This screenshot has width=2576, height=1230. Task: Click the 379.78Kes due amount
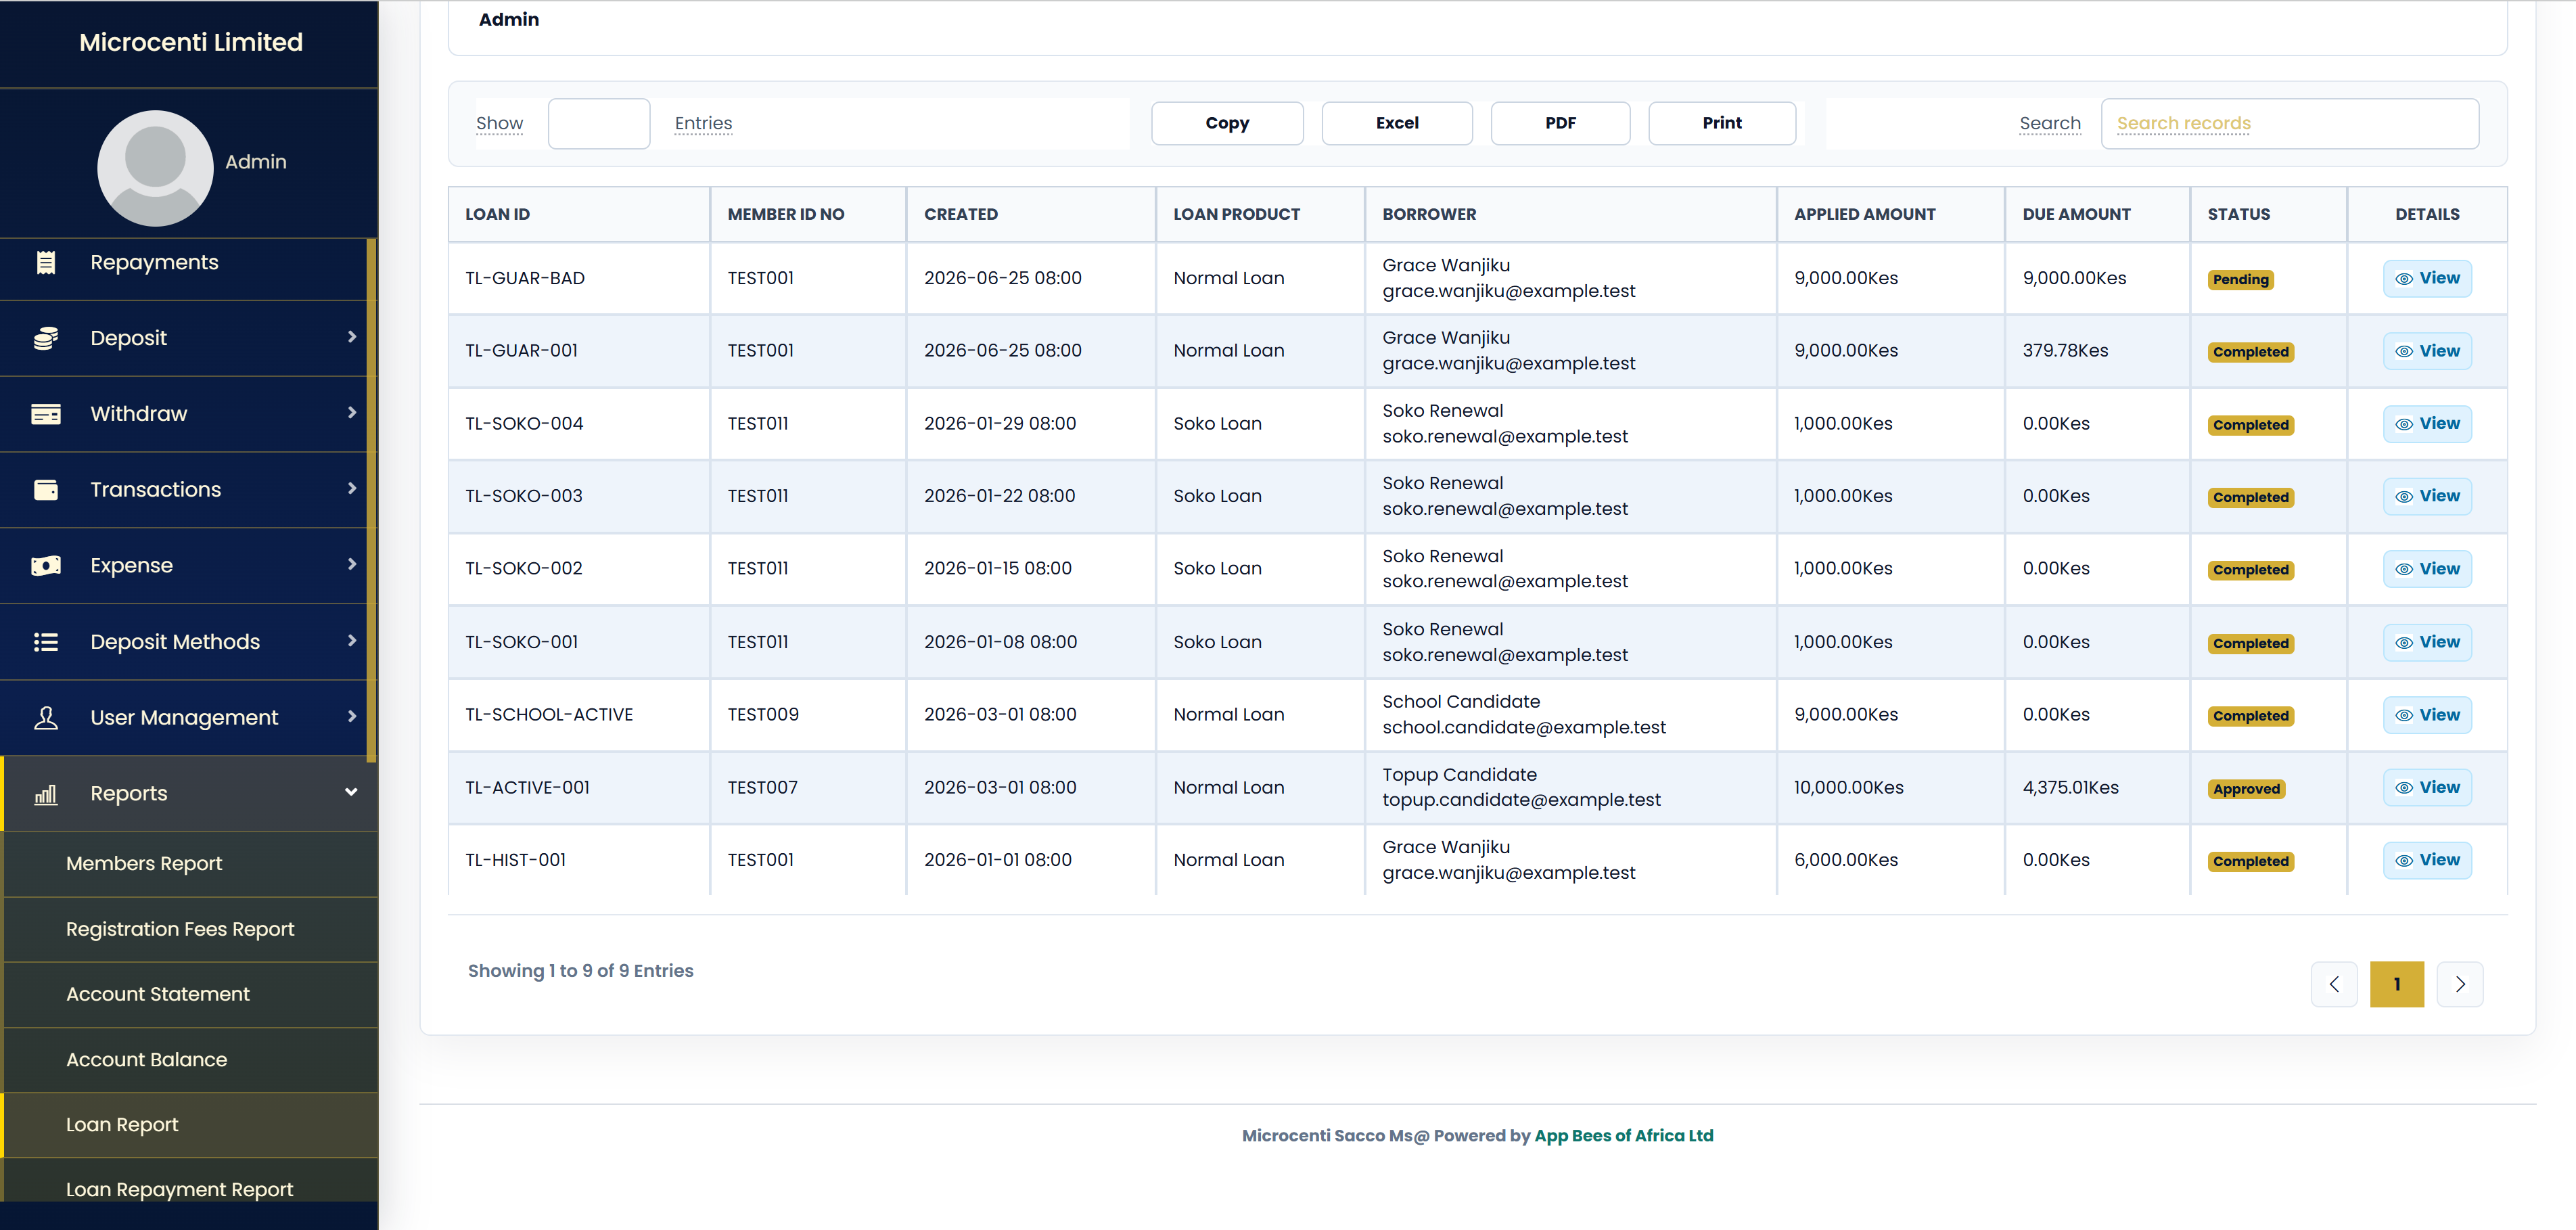pyautogui.click(x=2065, y=350)
